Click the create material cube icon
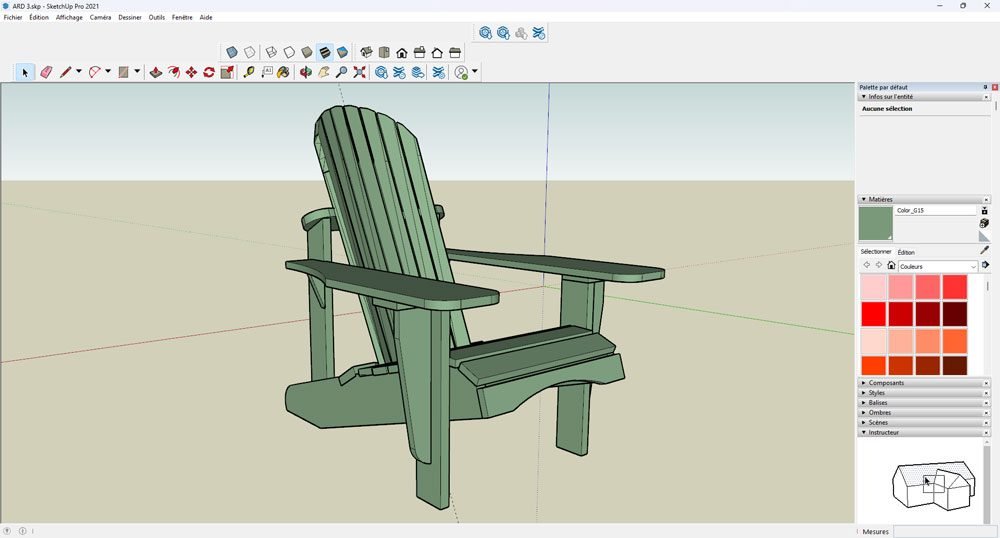Screen dimensions: 1000x538 [x=984, y=223]
